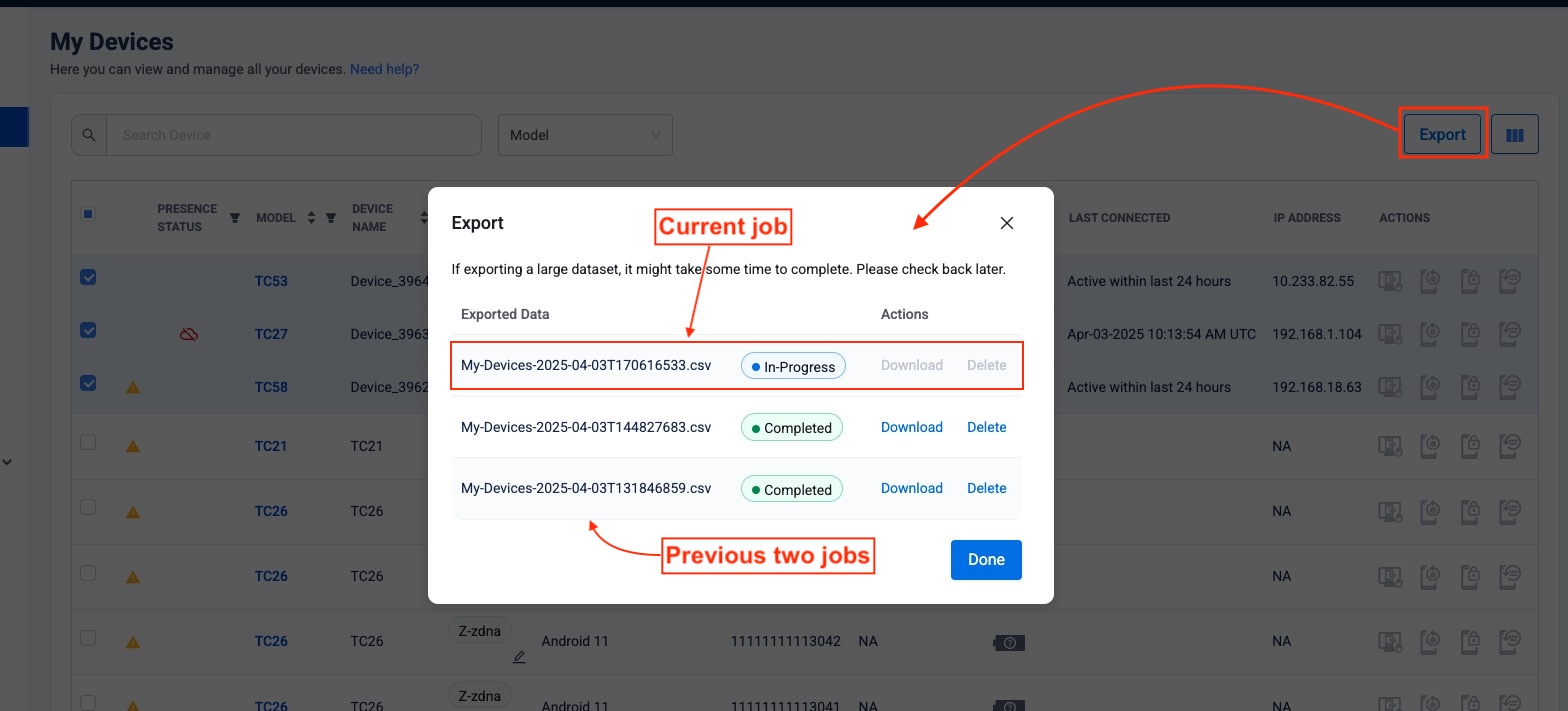Click the message icon for 192.168.18.63 row
Viewport: 1568px width, 711px height.
pos(1511,387)
